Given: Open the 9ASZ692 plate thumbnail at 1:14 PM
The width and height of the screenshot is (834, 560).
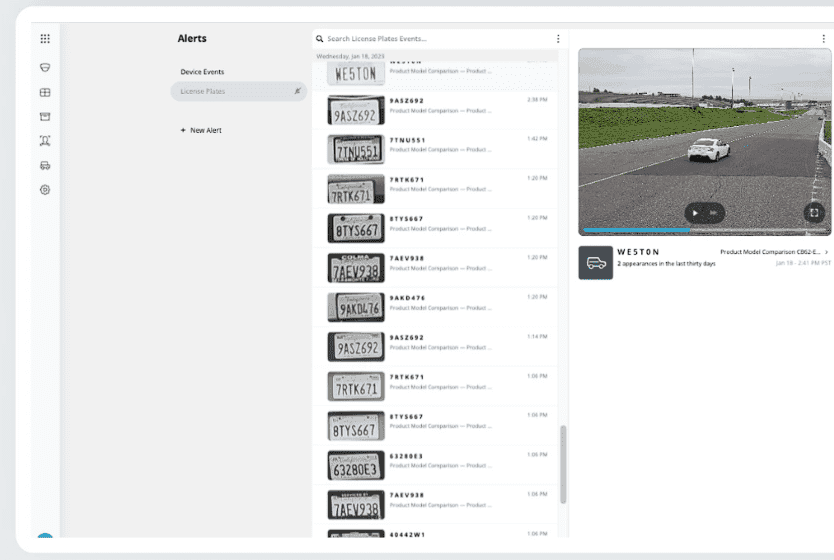Looking at the screenshot, I should pos(356,347).
